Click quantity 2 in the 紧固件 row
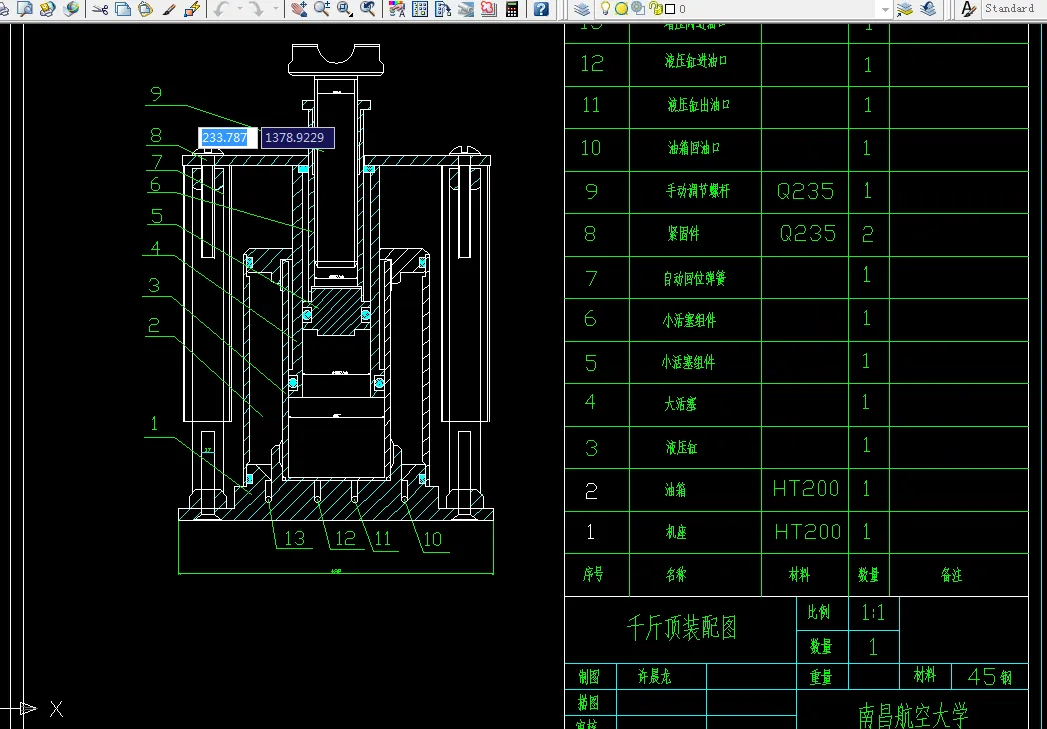This screenshot has width=1047, height=729. (867, 234)
